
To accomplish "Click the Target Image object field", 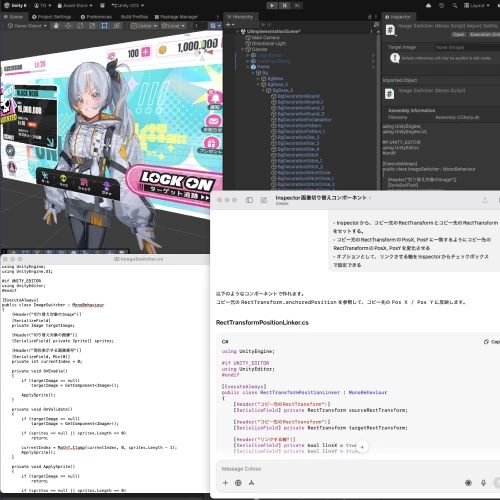I will pyautogui.click(x=467, y=47).
